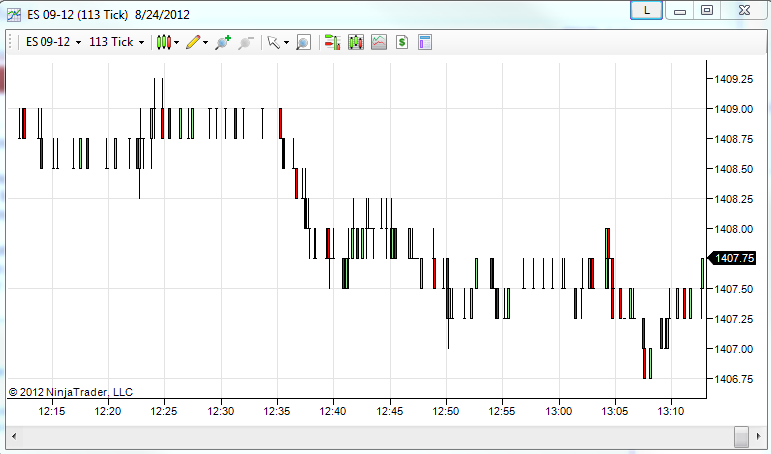Click the zoom in magnifier icon
Screen dimensions: 771x454
223,42
